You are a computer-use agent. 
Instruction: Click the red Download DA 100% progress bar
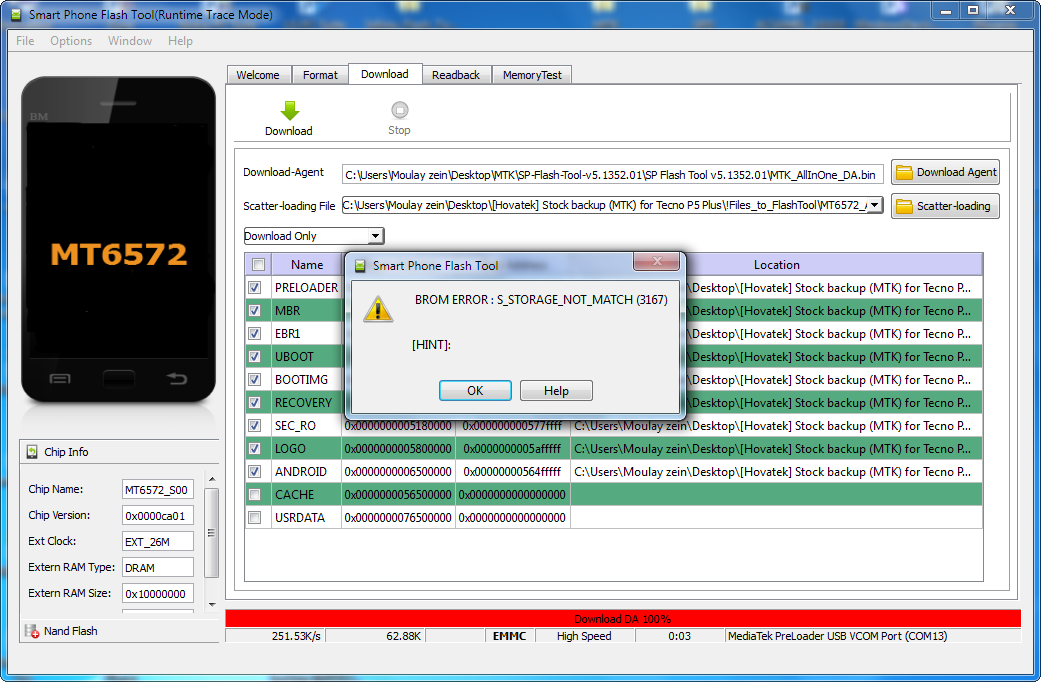click(x=623, y=619)
